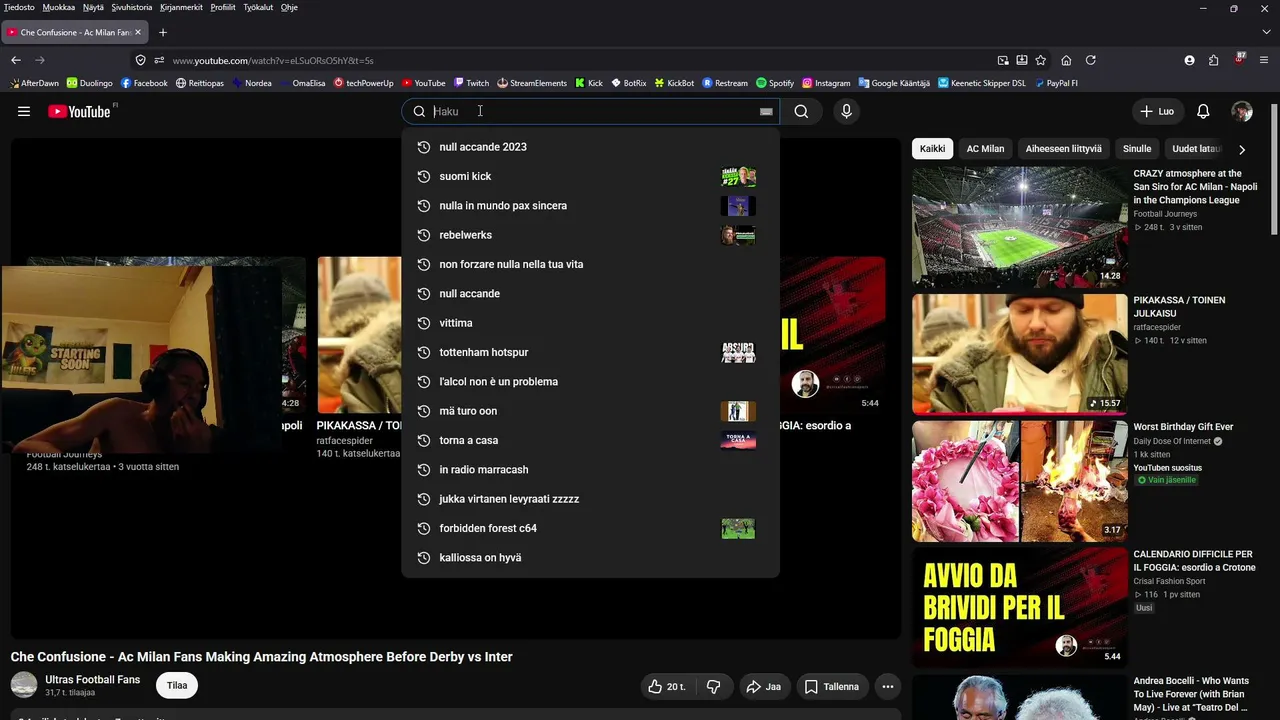The width and height of the screenshot is (1280, 720).
Task: Open the birthday cake video thumbnail
Action: (x=1019, y=480)
